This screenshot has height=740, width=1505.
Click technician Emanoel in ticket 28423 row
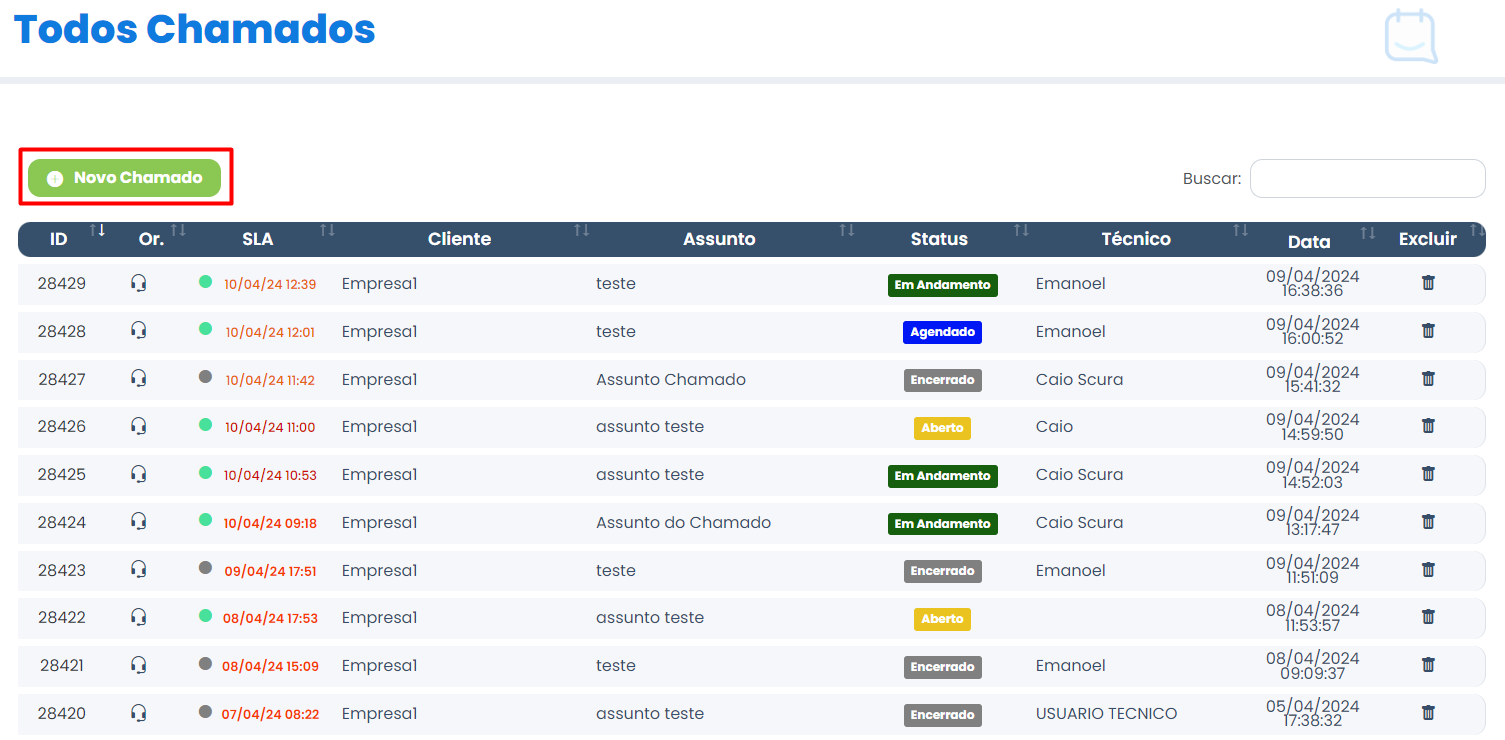click(x=1071, y=570)
